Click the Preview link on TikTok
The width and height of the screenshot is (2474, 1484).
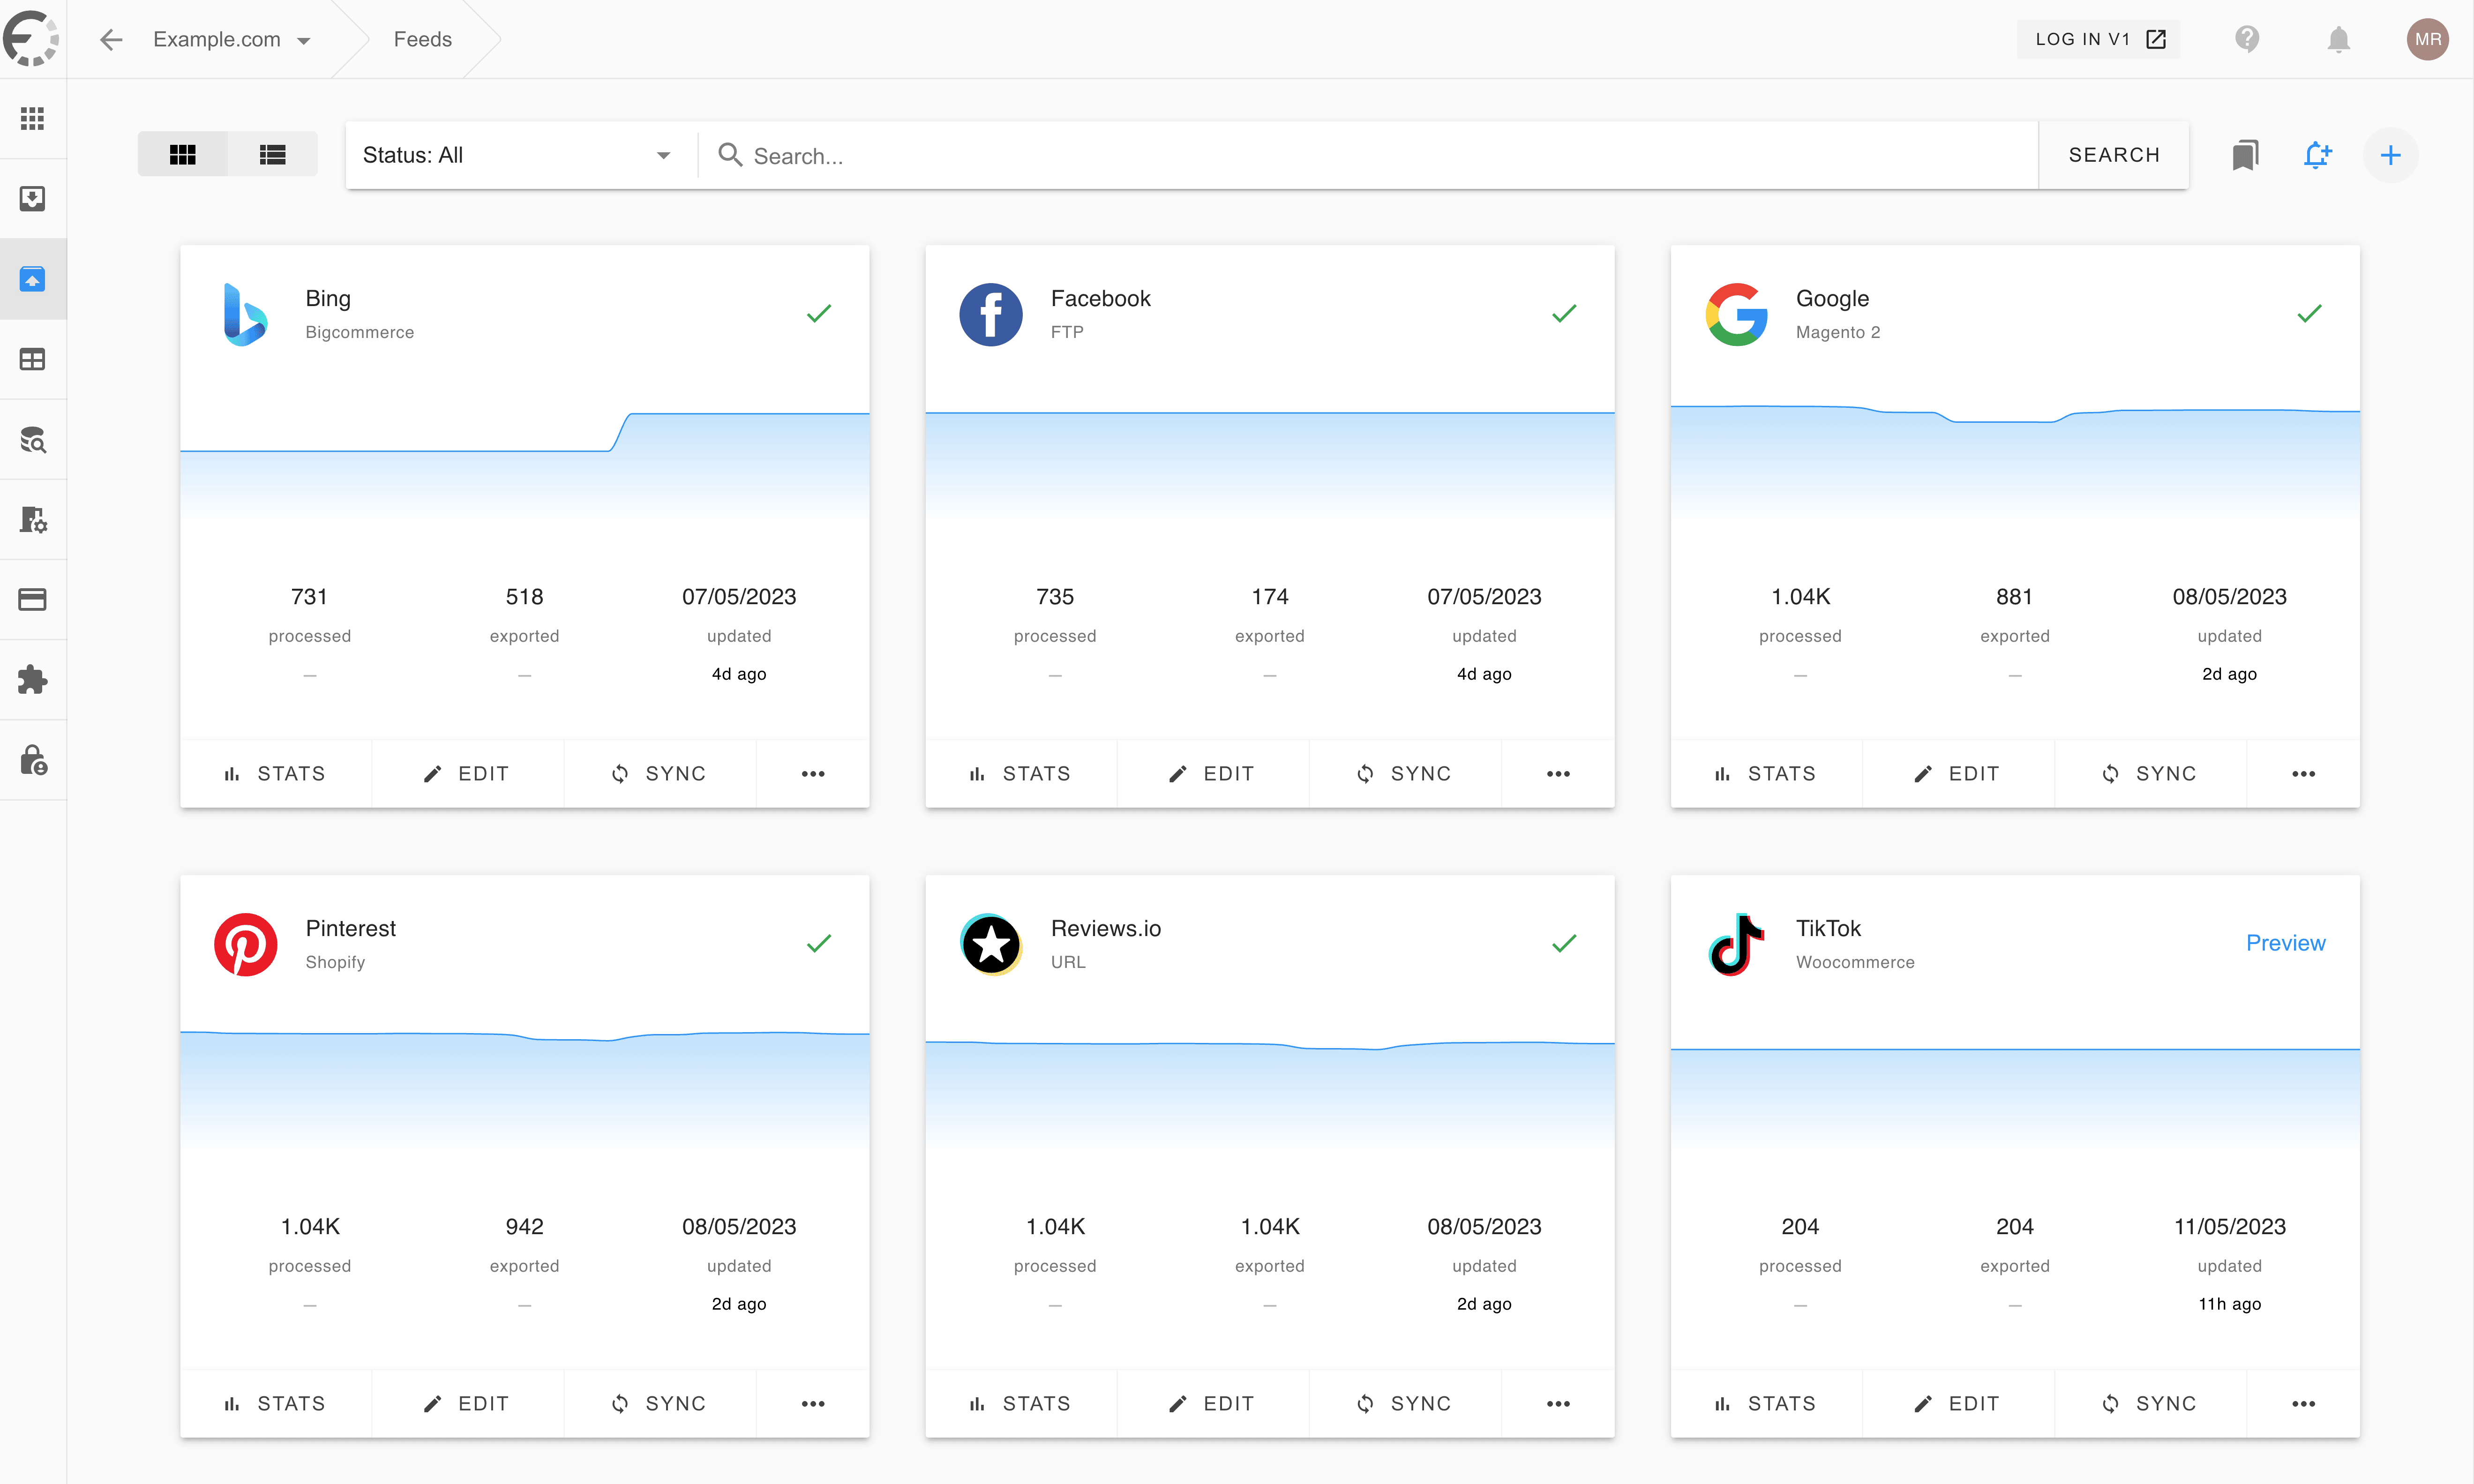point(2285,943)
